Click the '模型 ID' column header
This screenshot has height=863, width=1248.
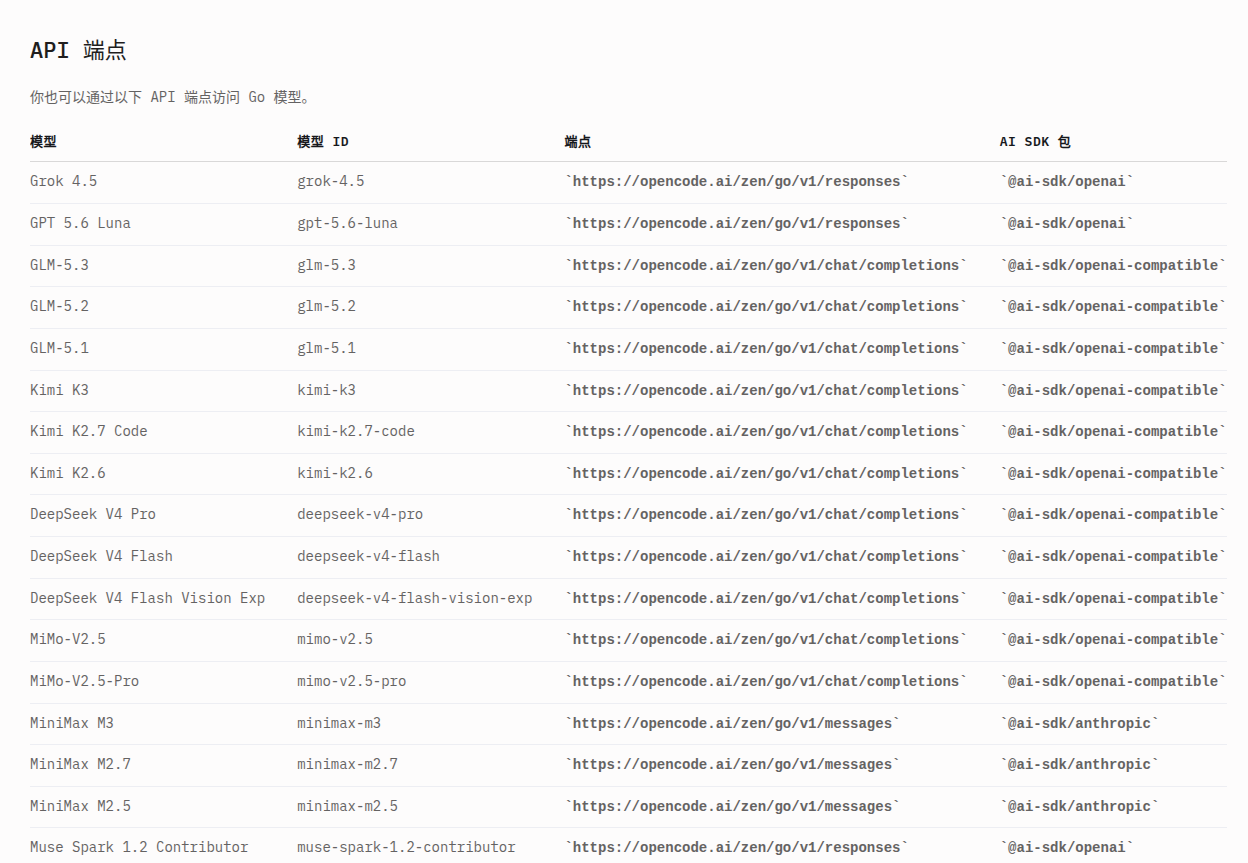pos(323,142)
